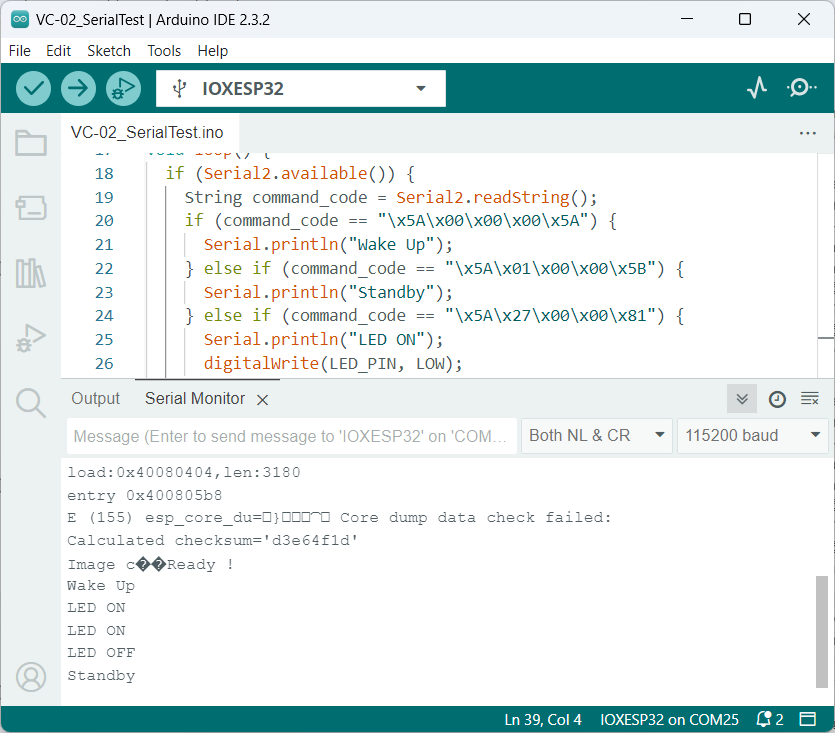
Task: Open the Debug panel in sidebar
Action: [x=31, y=338]
